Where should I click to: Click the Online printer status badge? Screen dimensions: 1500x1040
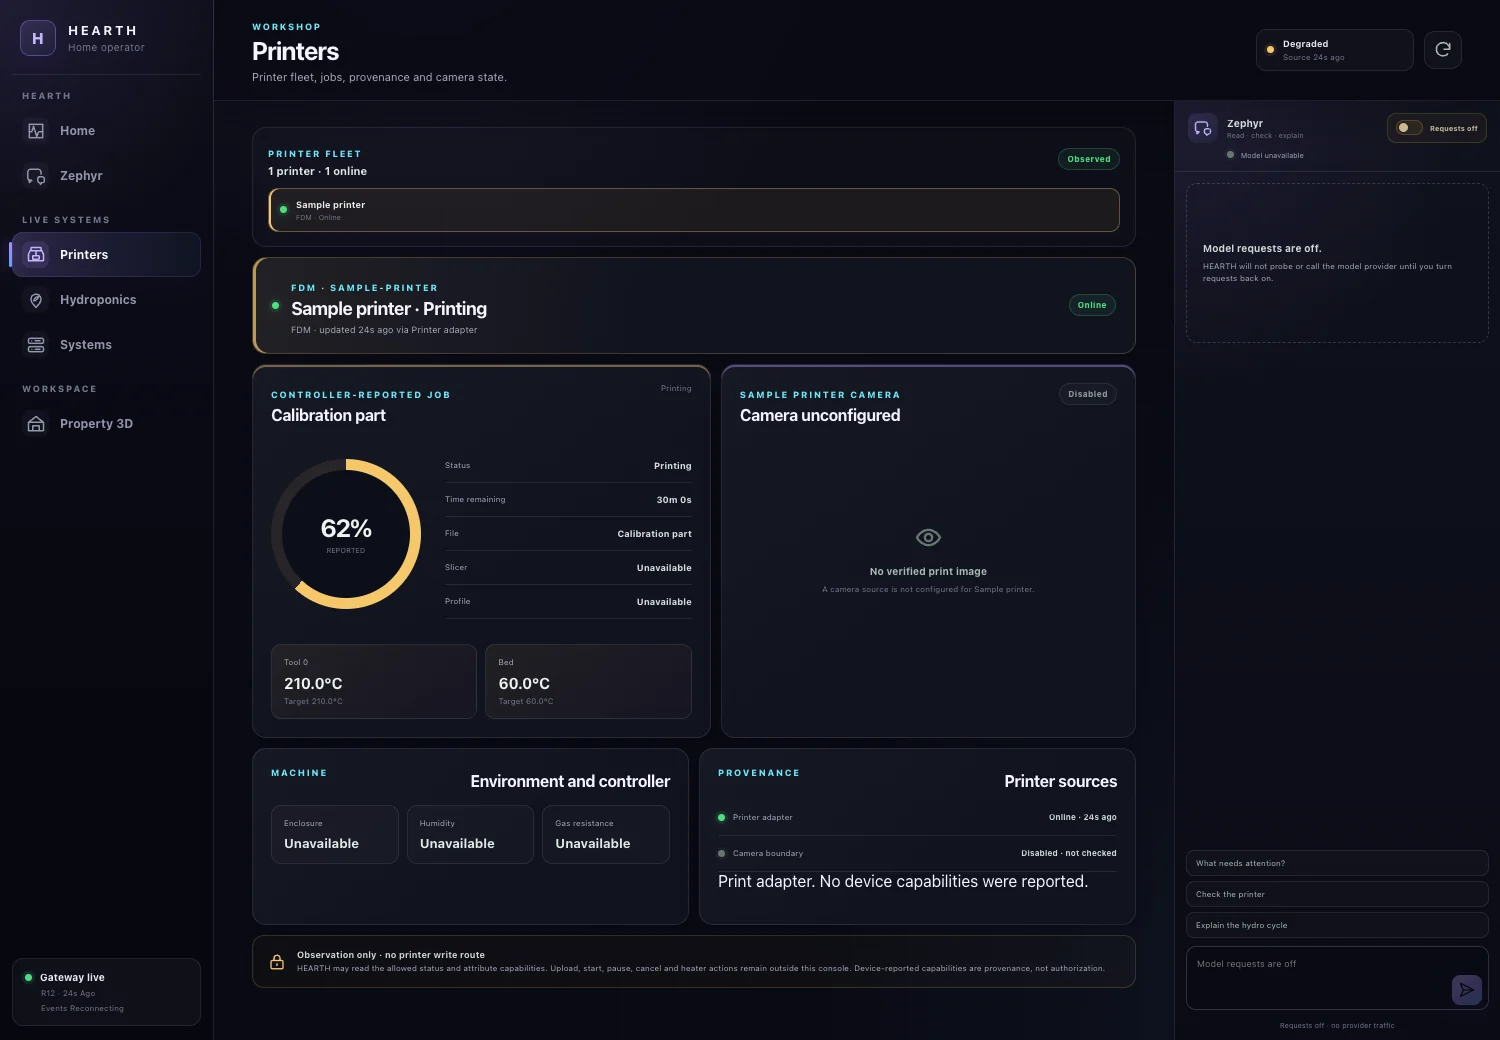[x=1092, y=305]
